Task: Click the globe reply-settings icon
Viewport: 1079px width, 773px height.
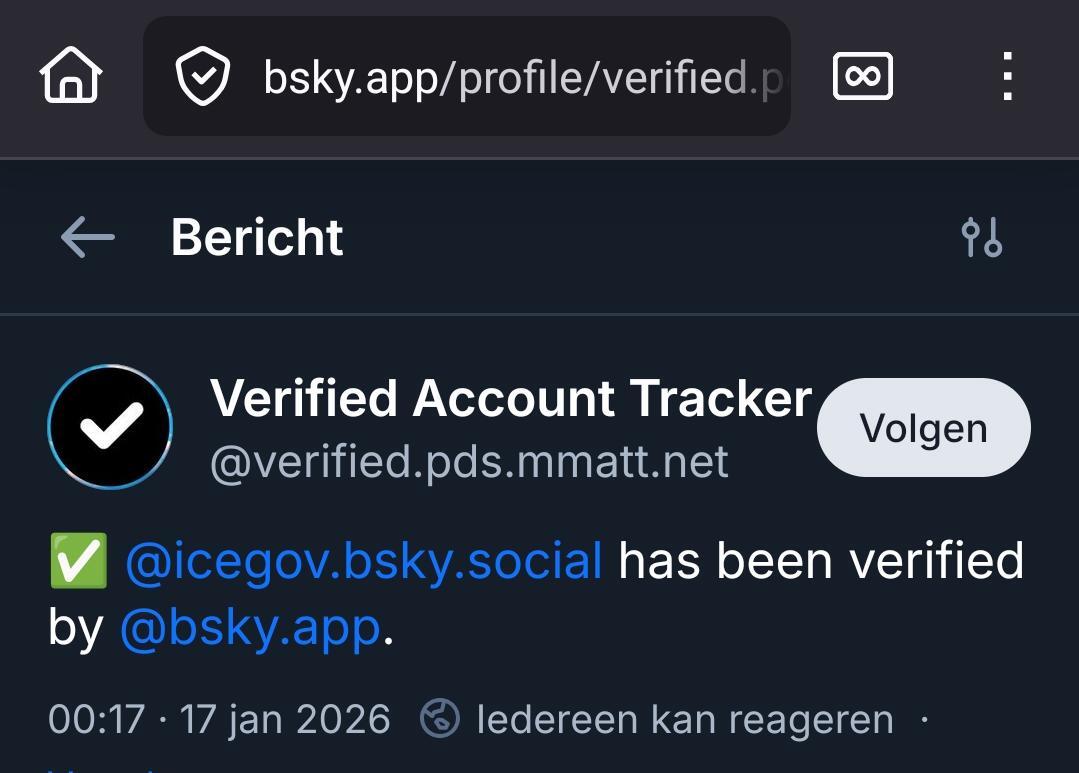Action: tap(439, 719)
